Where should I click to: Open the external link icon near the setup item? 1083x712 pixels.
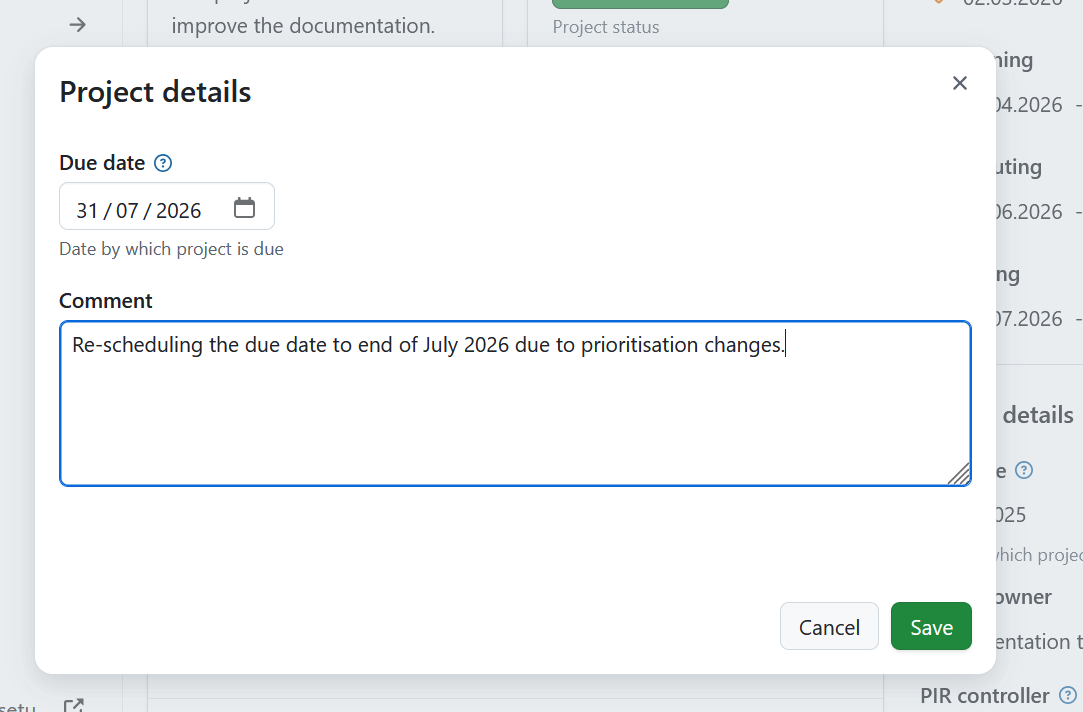74,705
